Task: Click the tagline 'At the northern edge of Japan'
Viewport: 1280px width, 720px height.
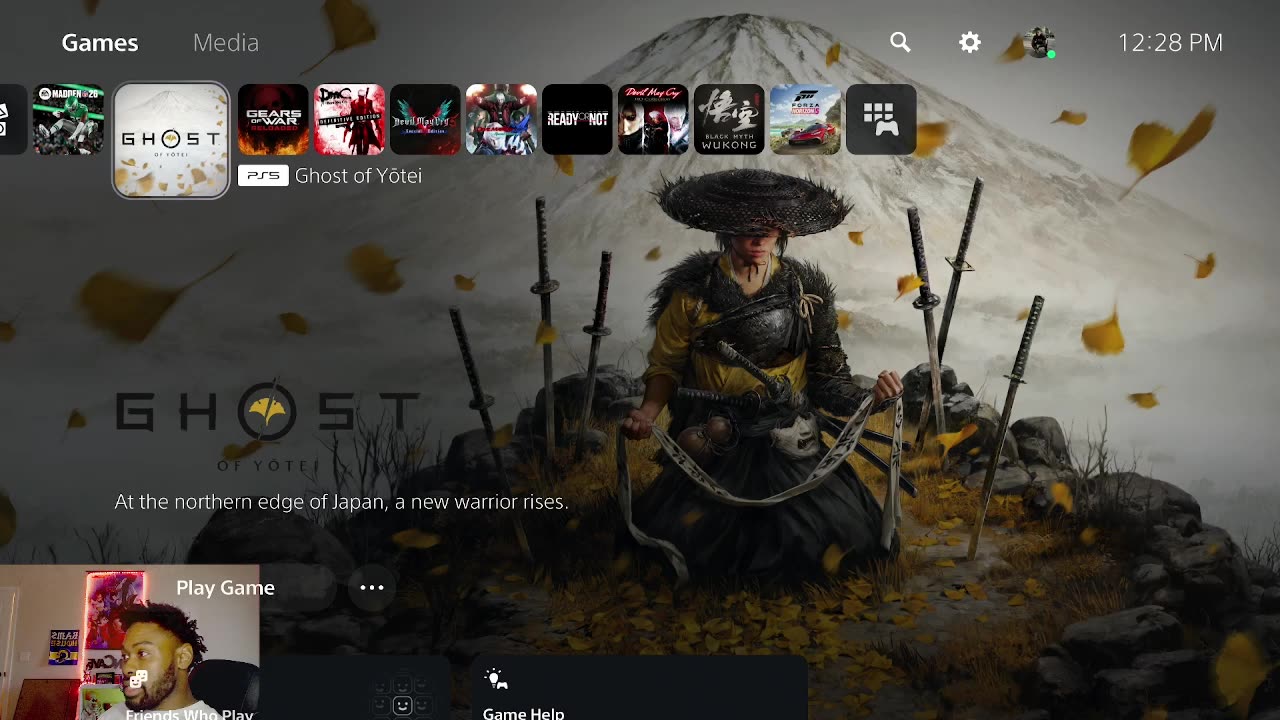Action: [x=341, y=502]
